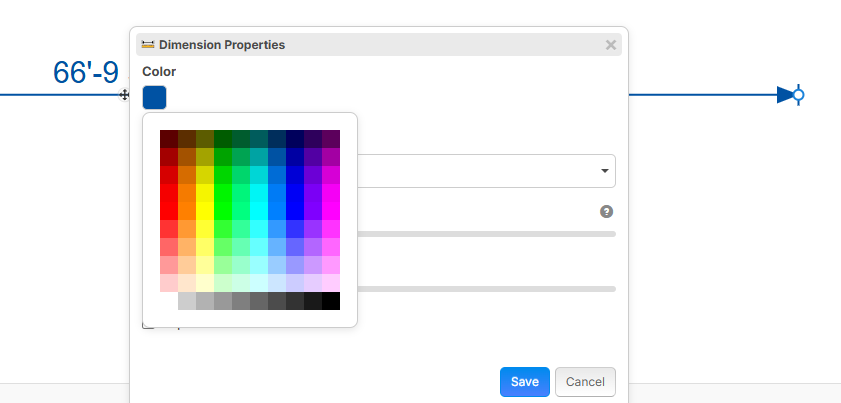Click the 66'-9 dimension text label
This screenshot has height=403, width=841.
(85, 73)
